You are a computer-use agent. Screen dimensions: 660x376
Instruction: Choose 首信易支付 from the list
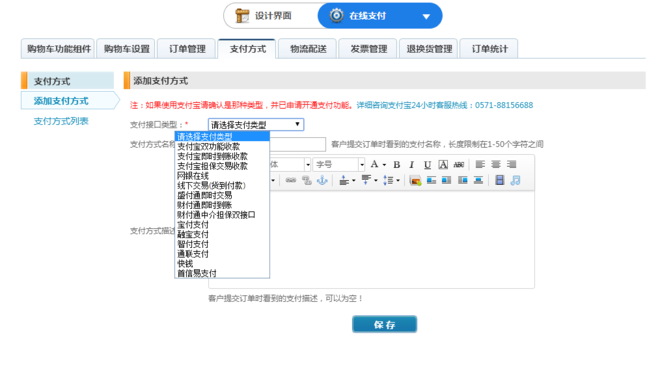point(222,273)
